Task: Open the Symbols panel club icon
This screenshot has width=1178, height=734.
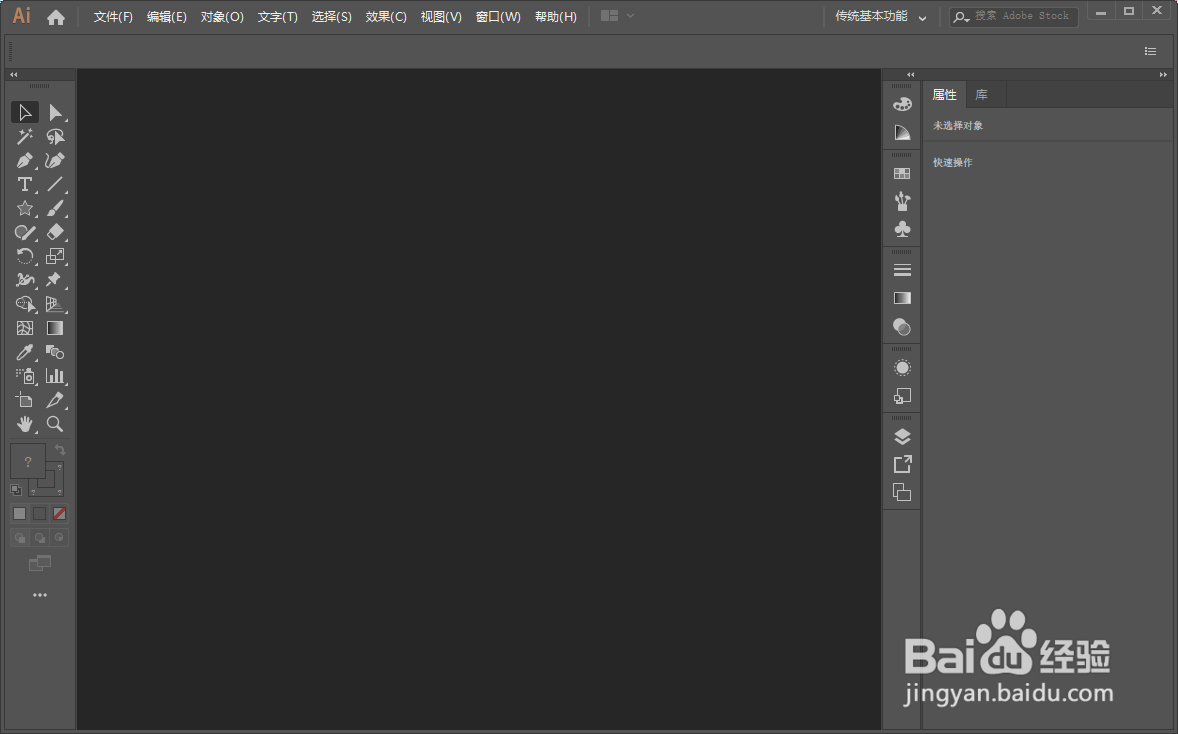Action: 902,229
